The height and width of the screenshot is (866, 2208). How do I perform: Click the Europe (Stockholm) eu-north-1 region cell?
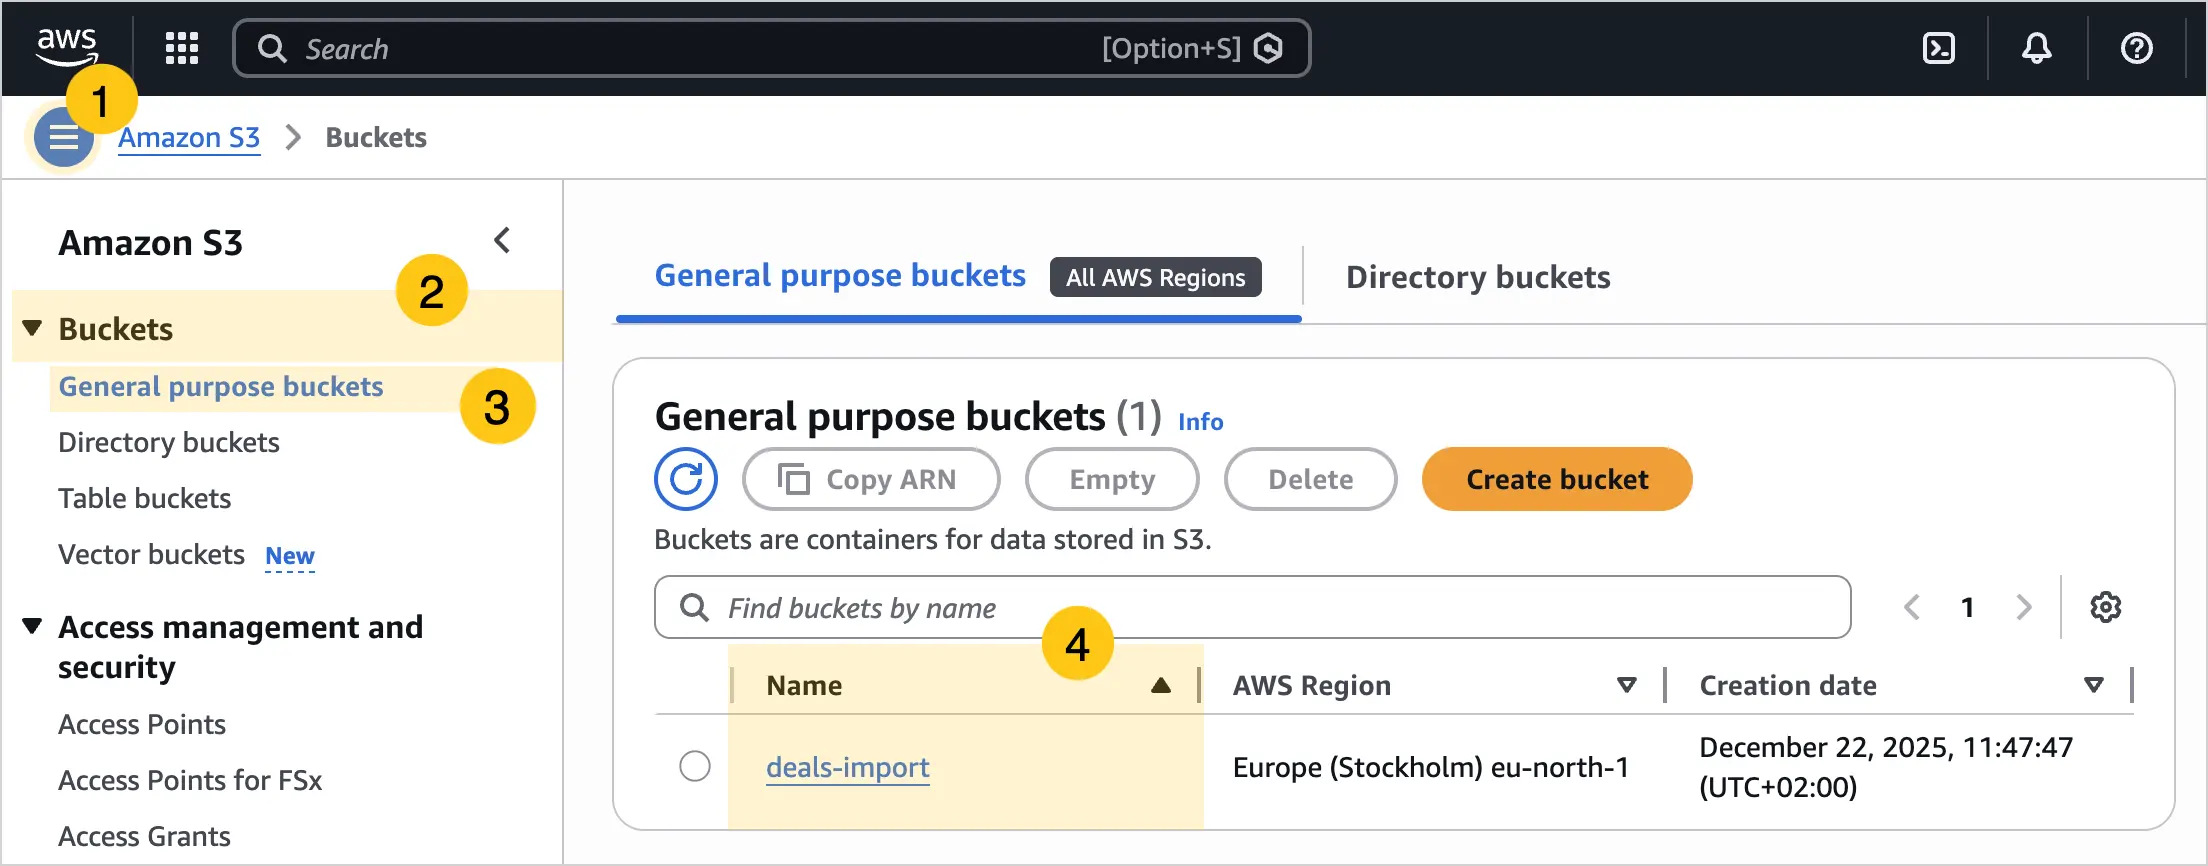[x=1431, y=767]
